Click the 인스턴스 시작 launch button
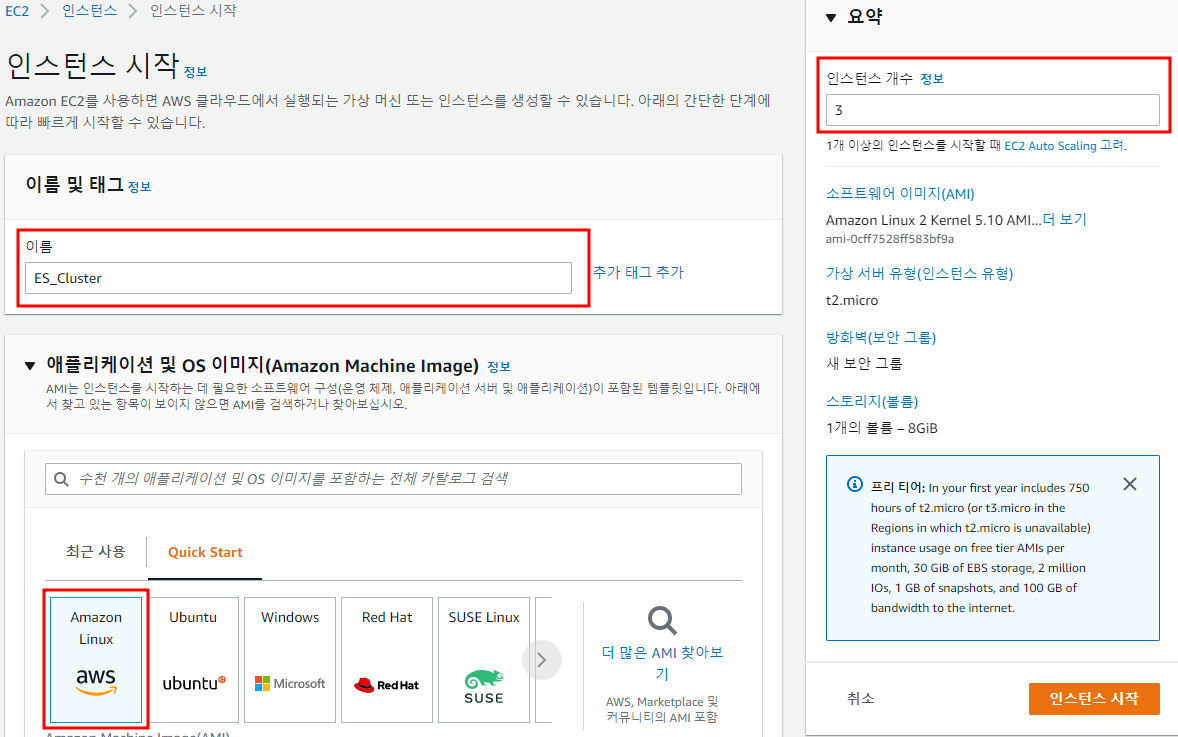 click(x=1094, y=699)
